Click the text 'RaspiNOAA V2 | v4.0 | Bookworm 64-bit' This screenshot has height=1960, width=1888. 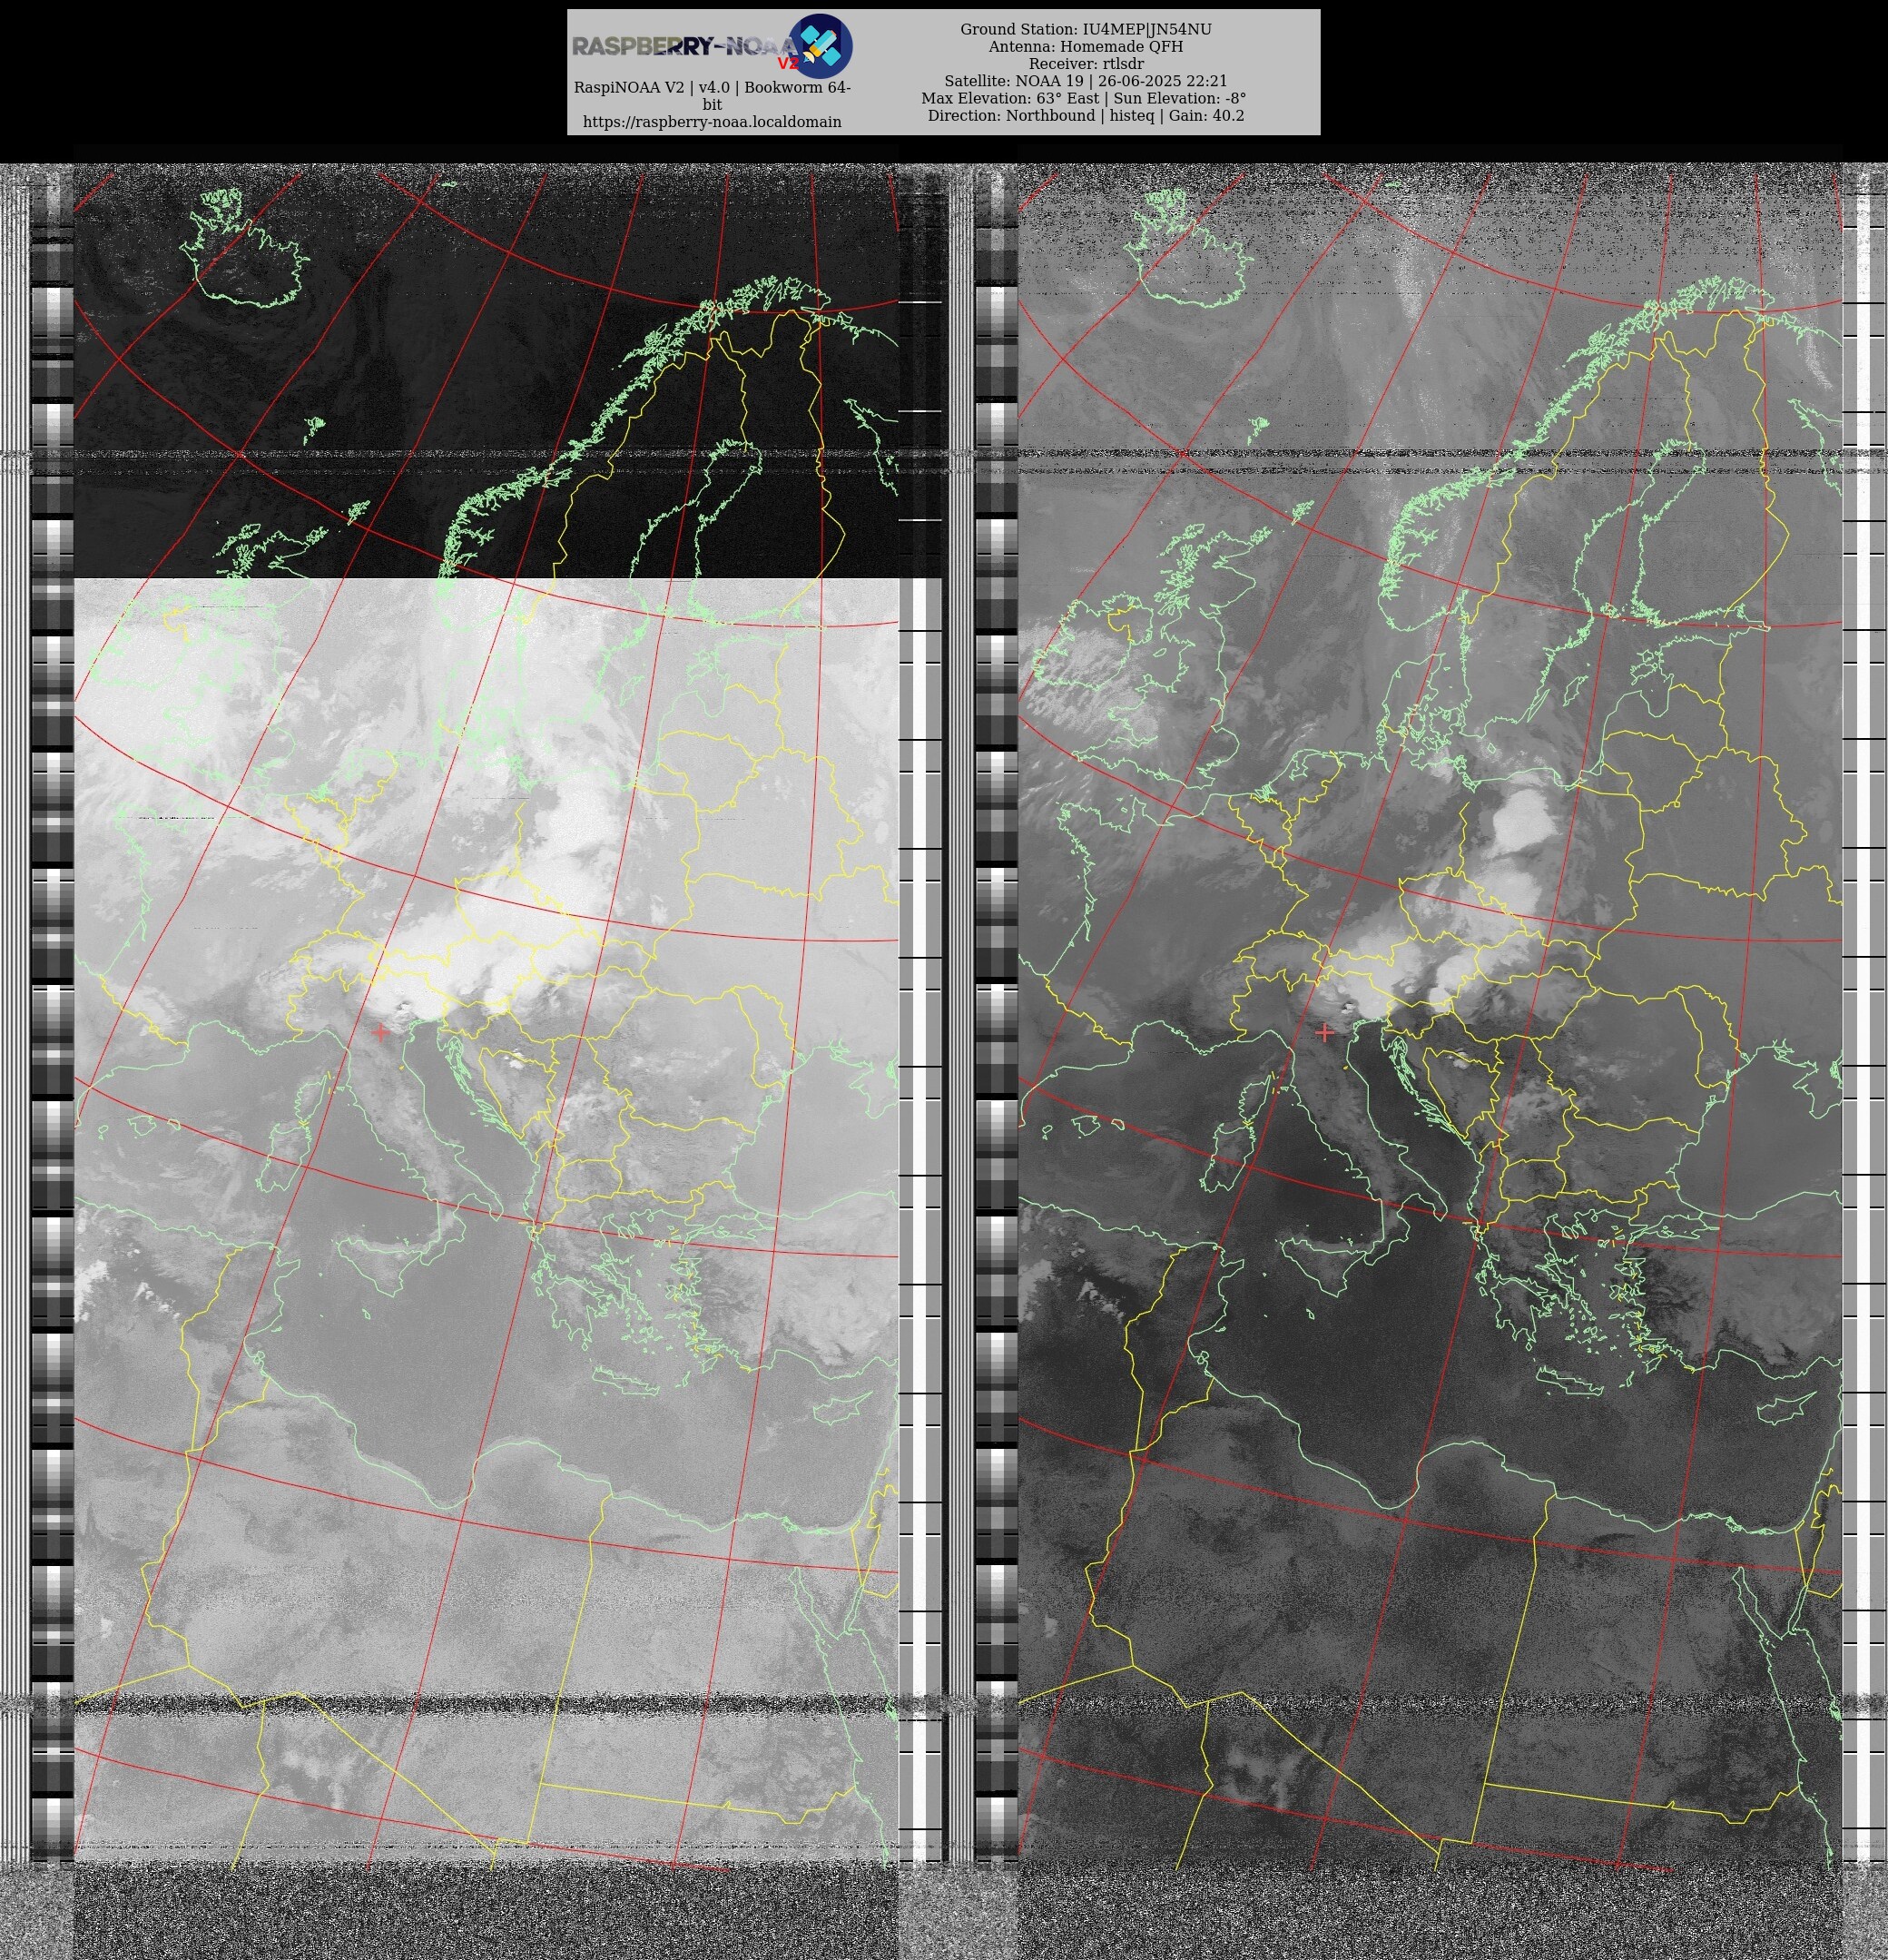point(712,95)
